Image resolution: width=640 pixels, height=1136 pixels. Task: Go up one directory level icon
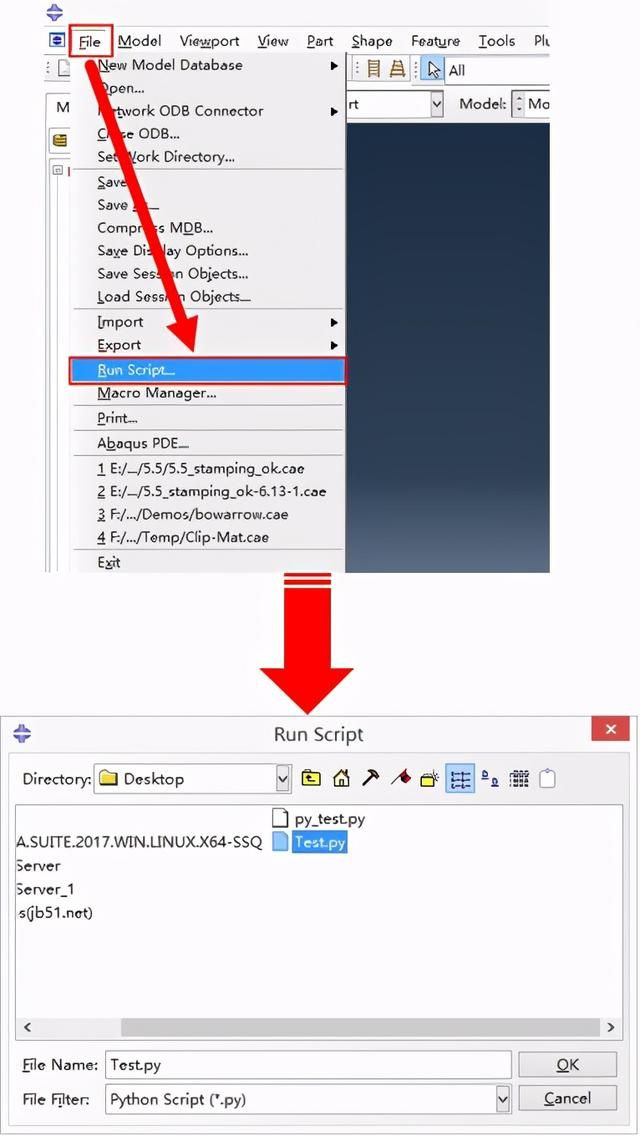(311, 778)
